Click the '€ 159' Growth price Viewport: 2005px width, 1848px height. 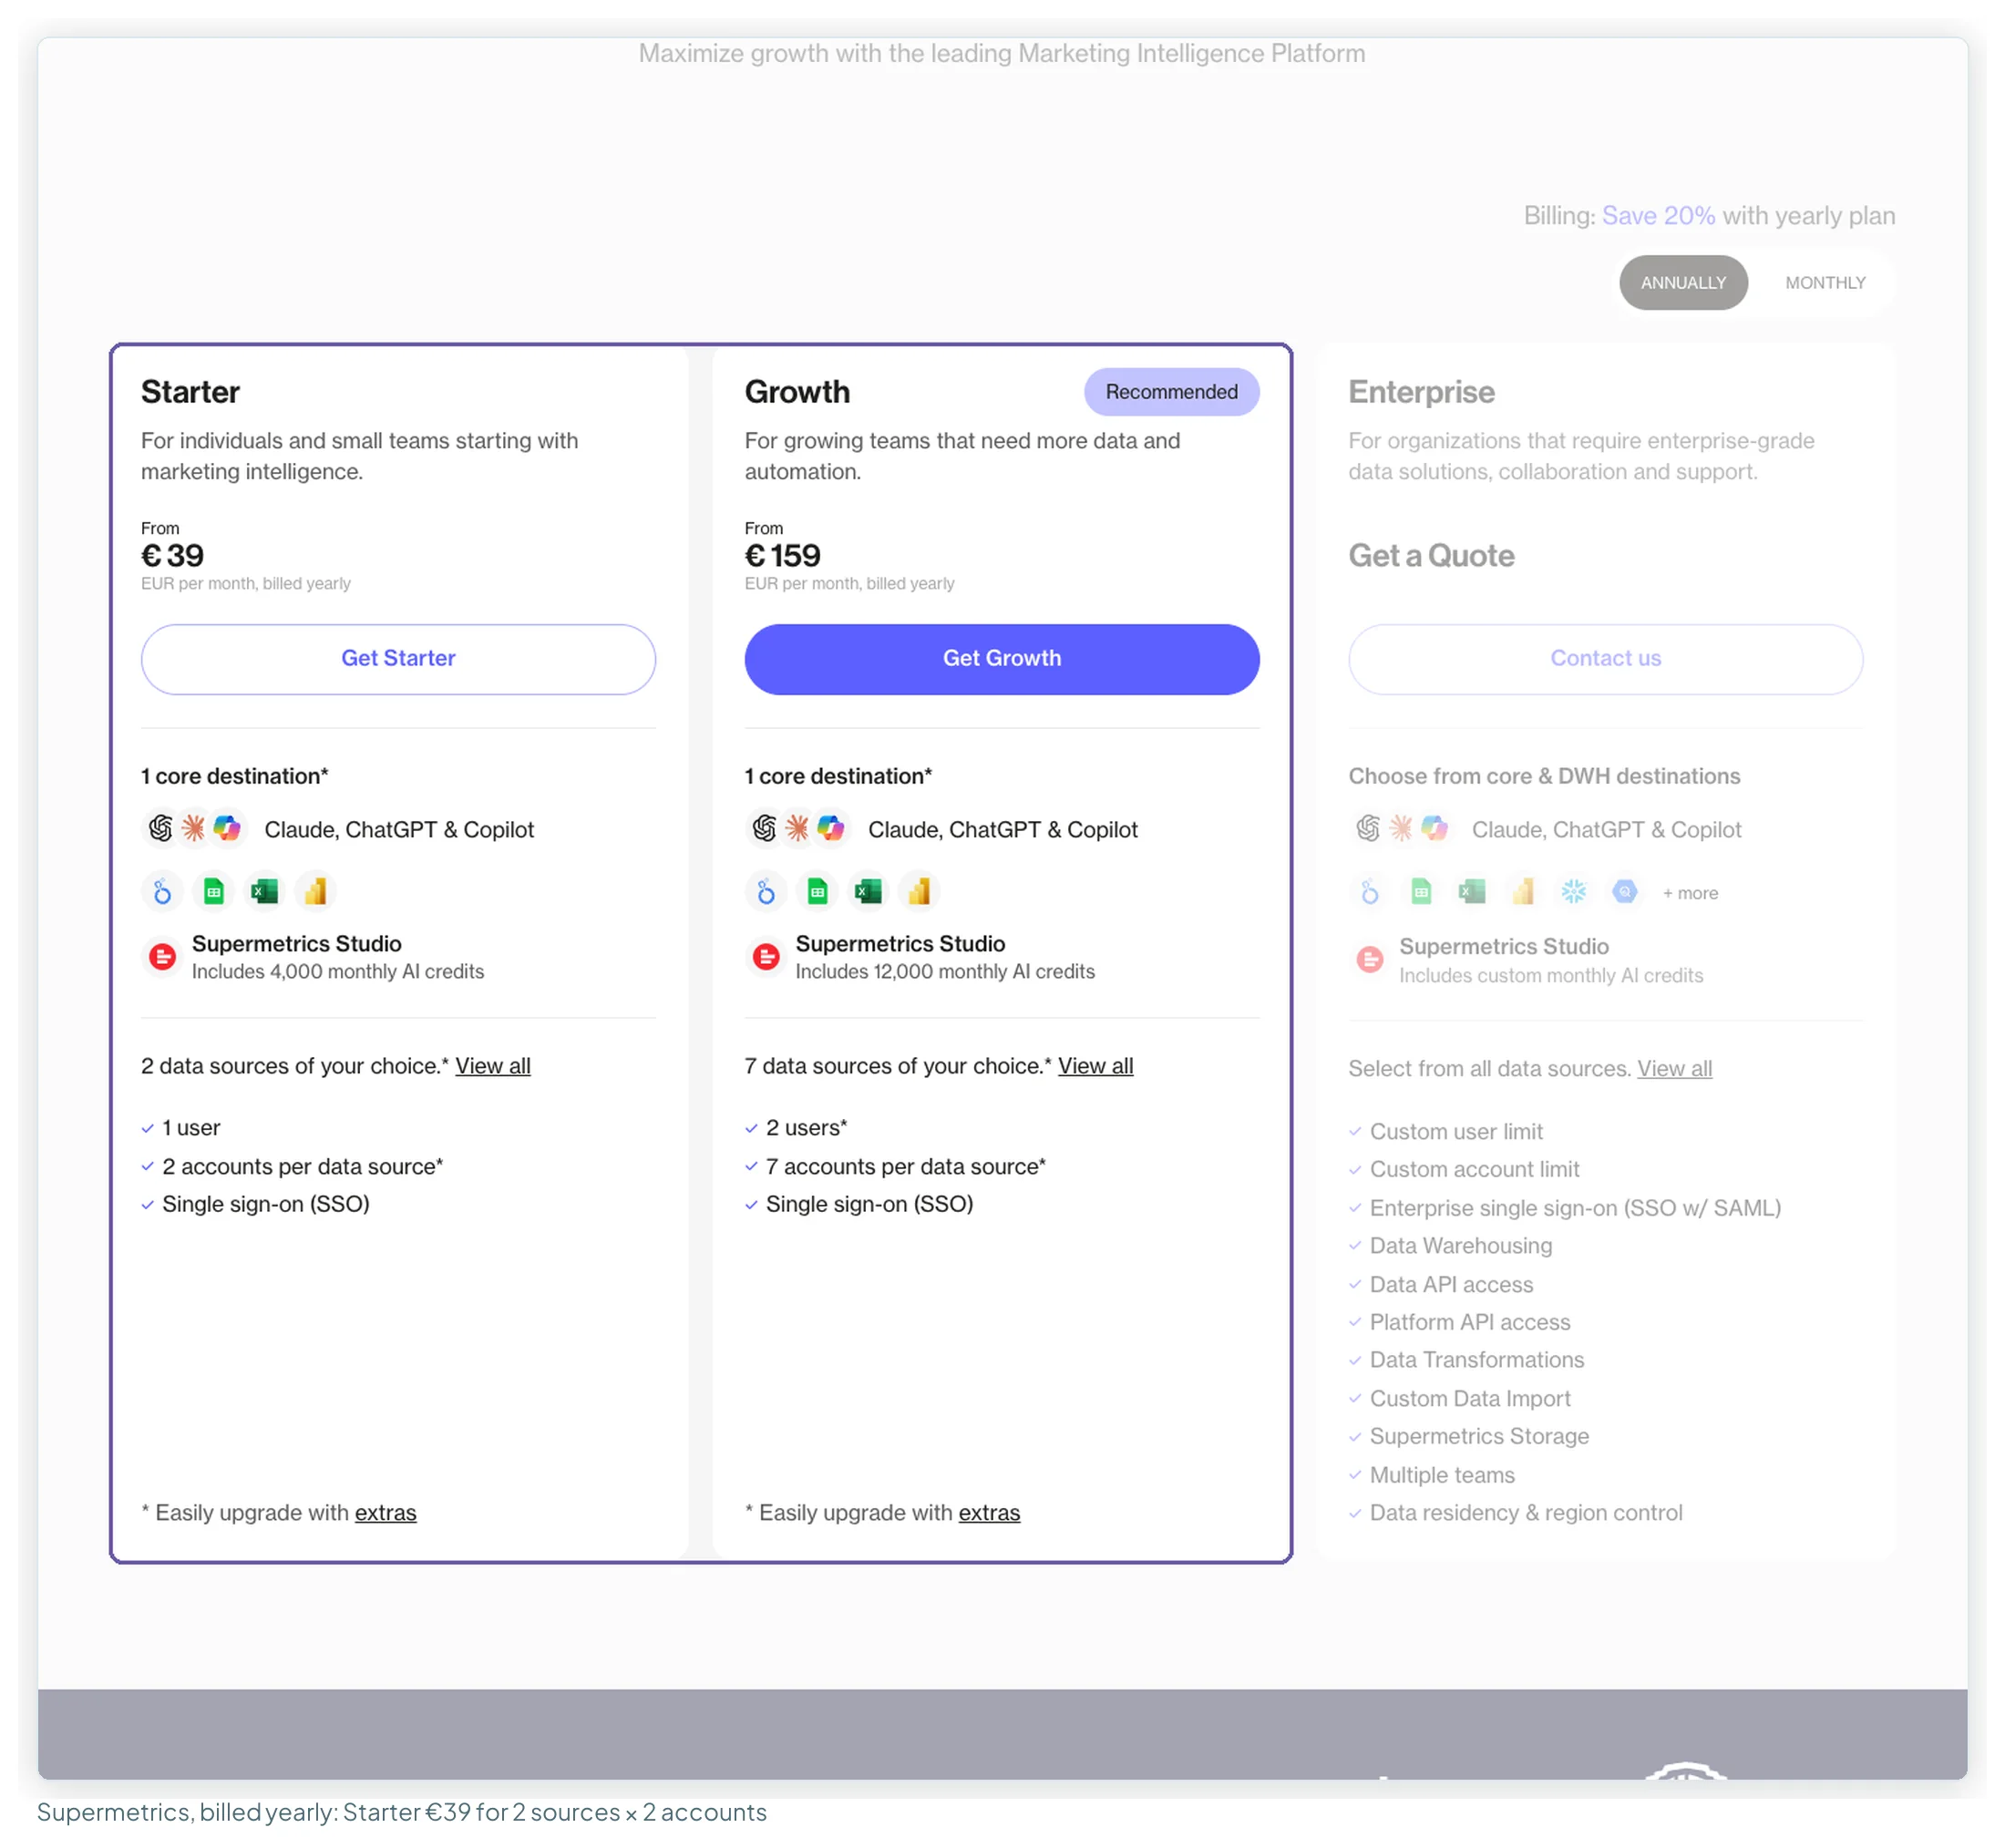(x=783, y=555)
